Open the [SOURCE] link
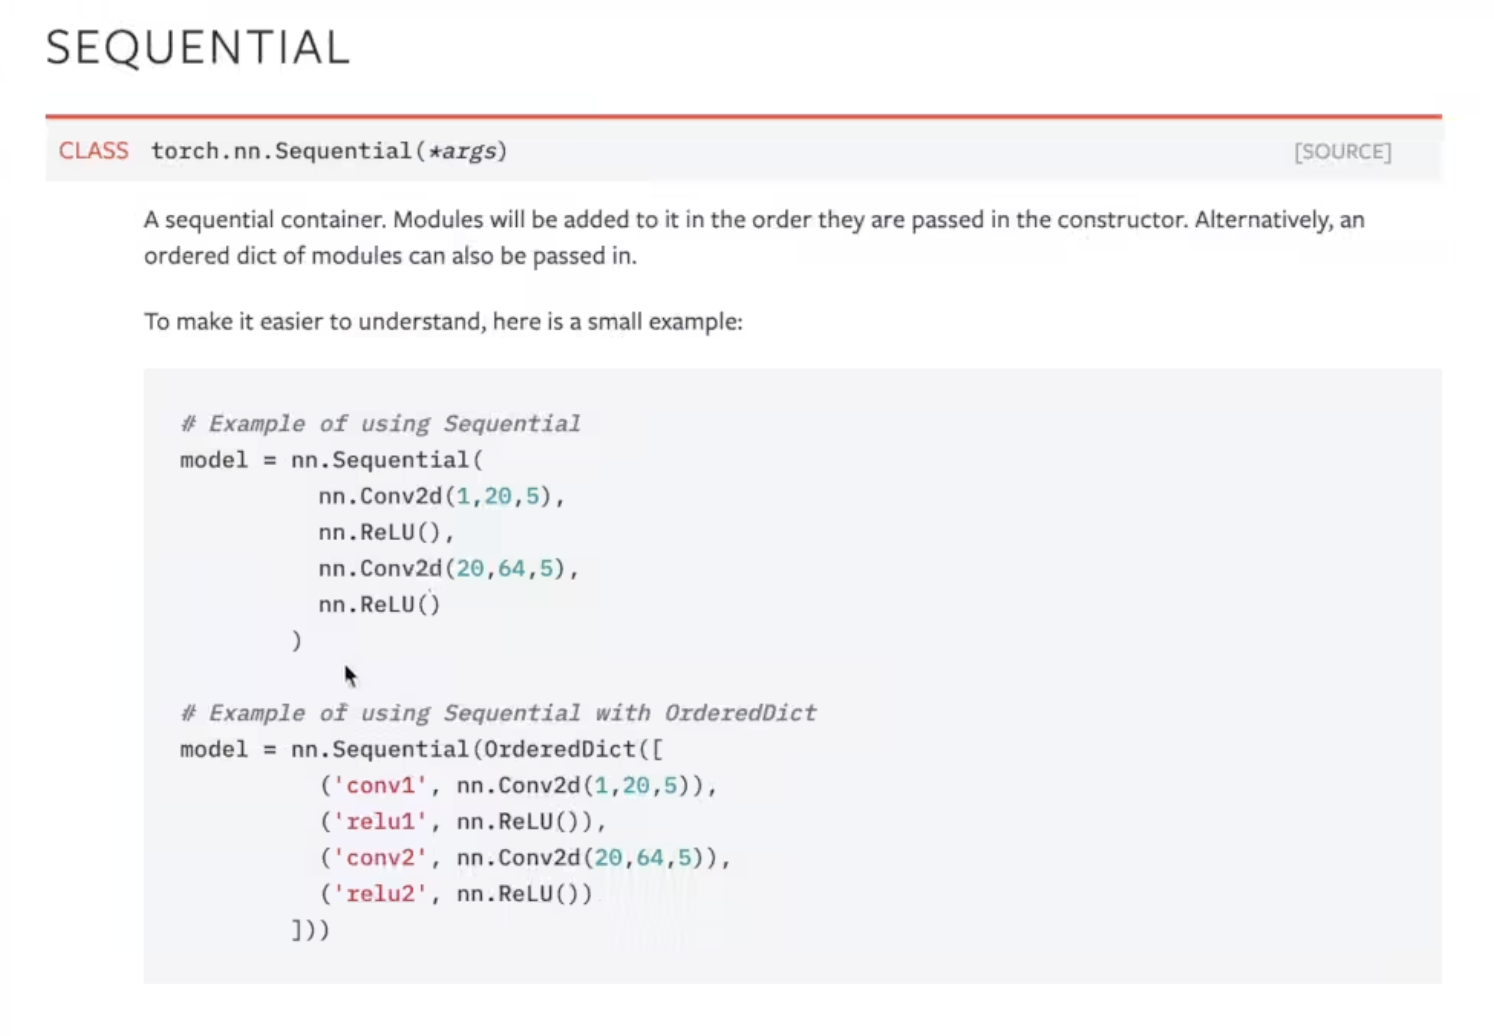This screenshot has height=1036, width=1494. pos(1342,152)
